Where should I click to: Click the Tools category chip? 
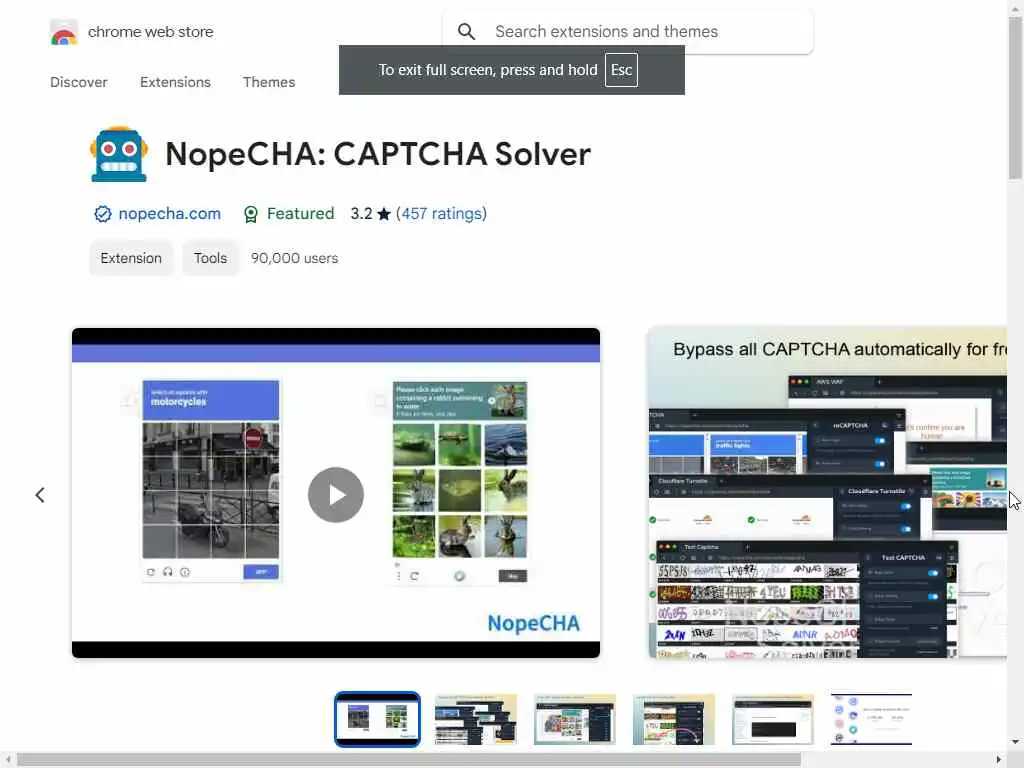coord(210,258)
